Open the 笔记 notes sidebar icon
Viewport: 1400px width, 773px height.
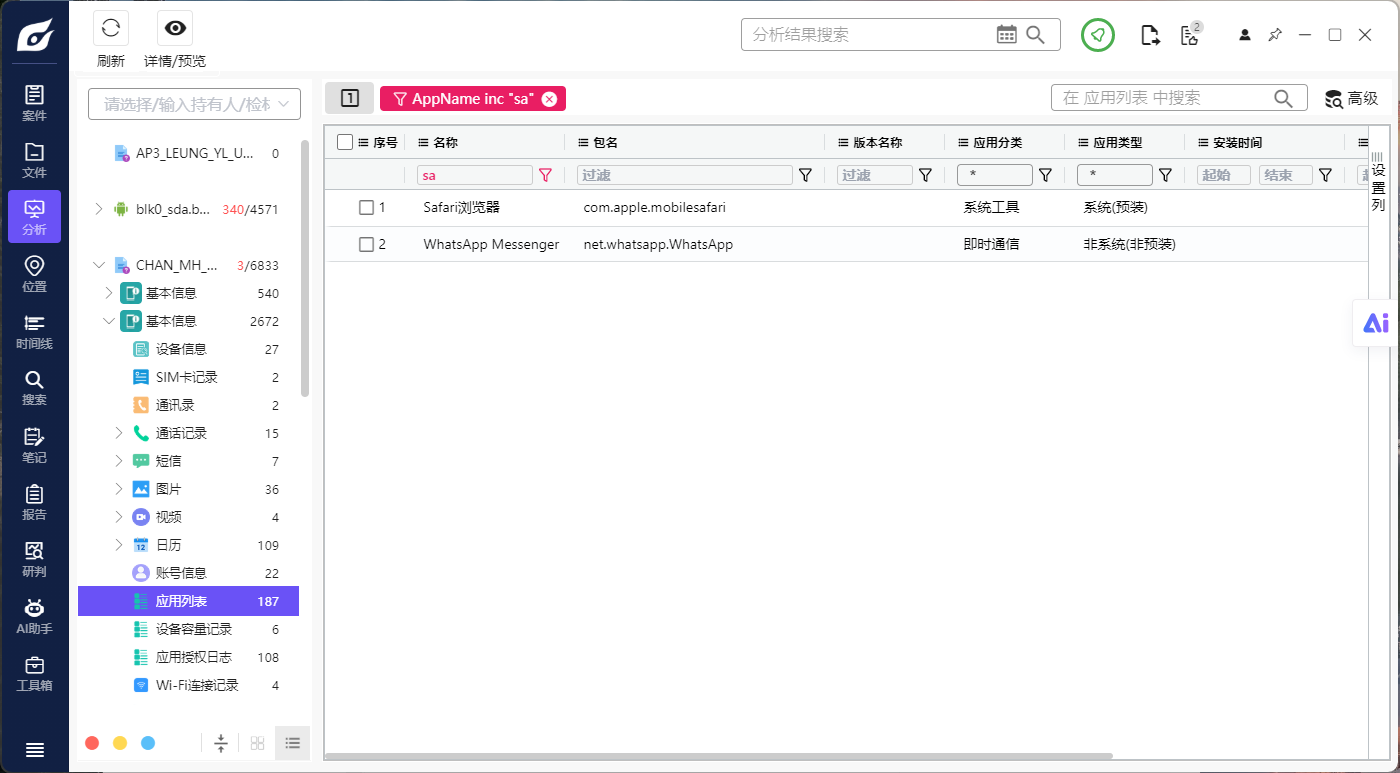pyautogui.click(x=34, y=445)
